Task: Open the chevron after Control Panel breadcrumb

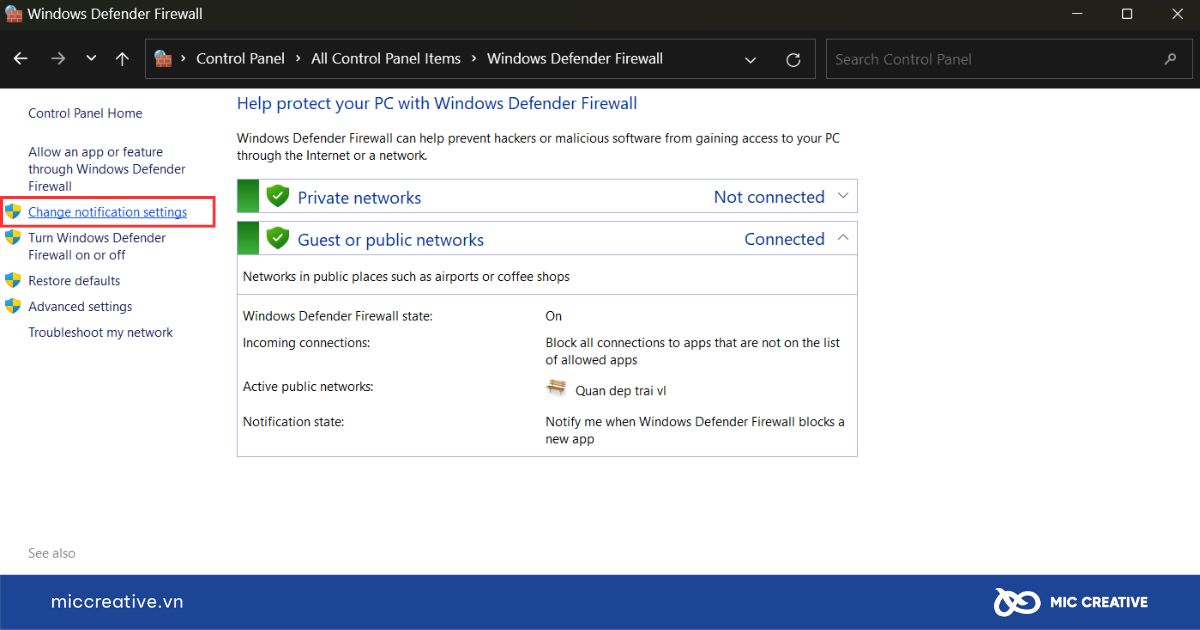Action: (298, 59)
